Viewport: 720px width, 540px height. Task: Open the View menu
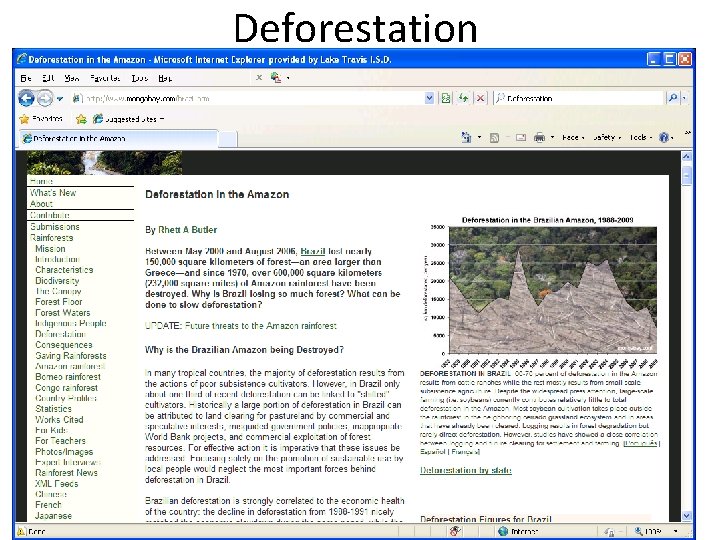tap(72, 78)
